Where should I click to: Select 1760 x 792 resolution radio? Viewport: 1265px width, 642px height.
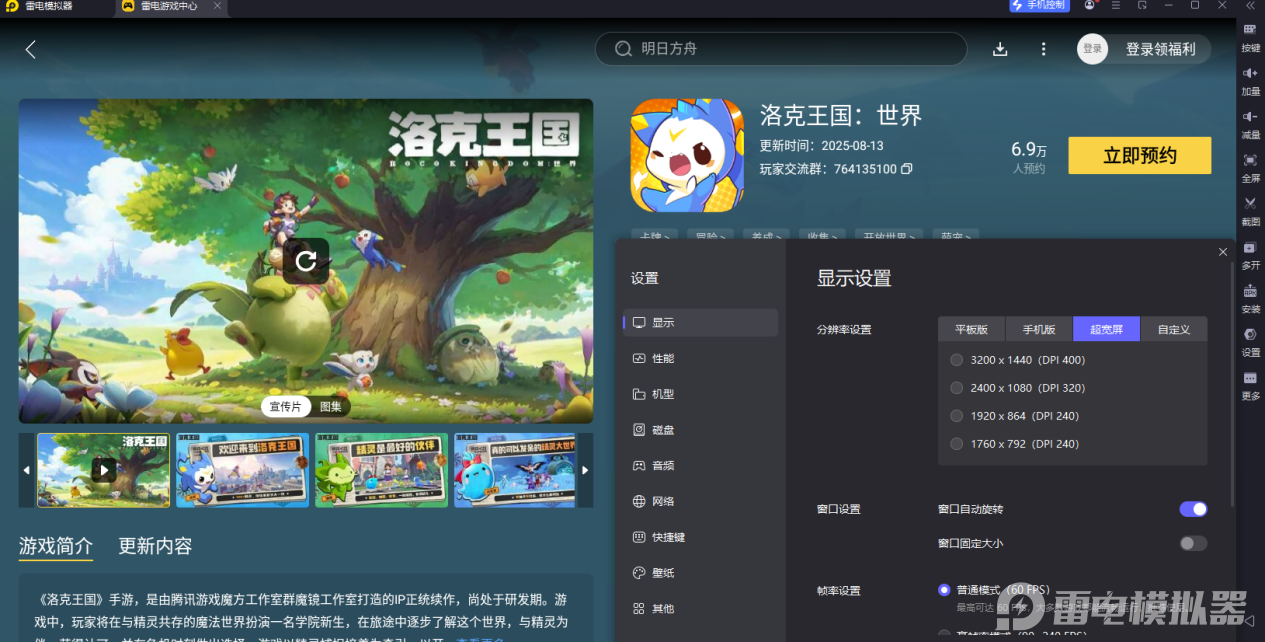coord(957,444)
